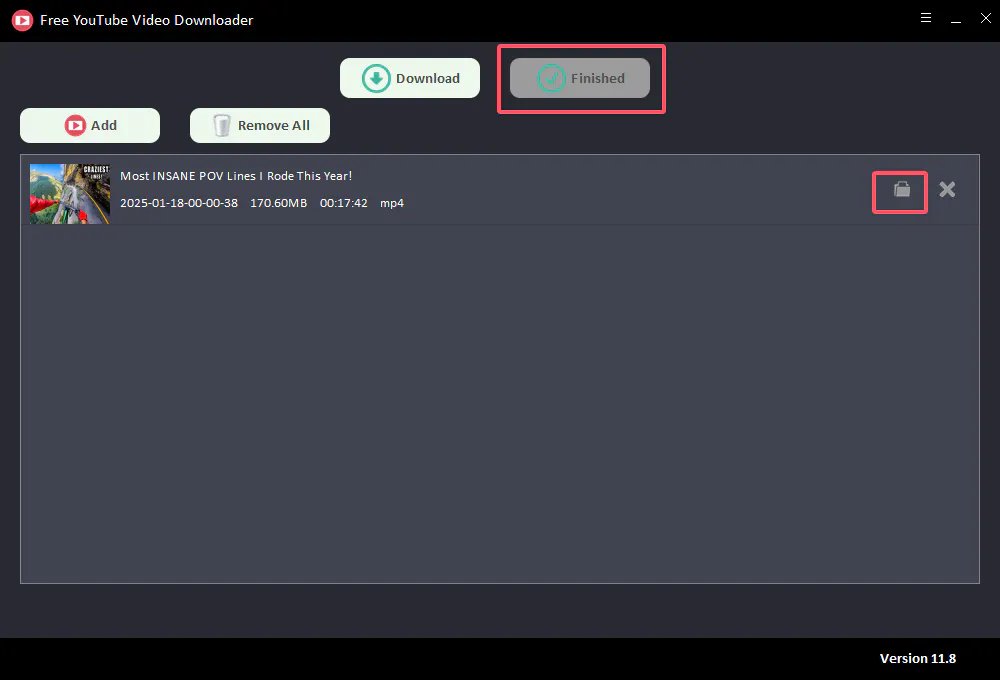Image resolution: width=1000 pixels, height=680 pixels.
Task: Click the date text 2025-01-18-00-00-38
Action: [x=179, y=203]
